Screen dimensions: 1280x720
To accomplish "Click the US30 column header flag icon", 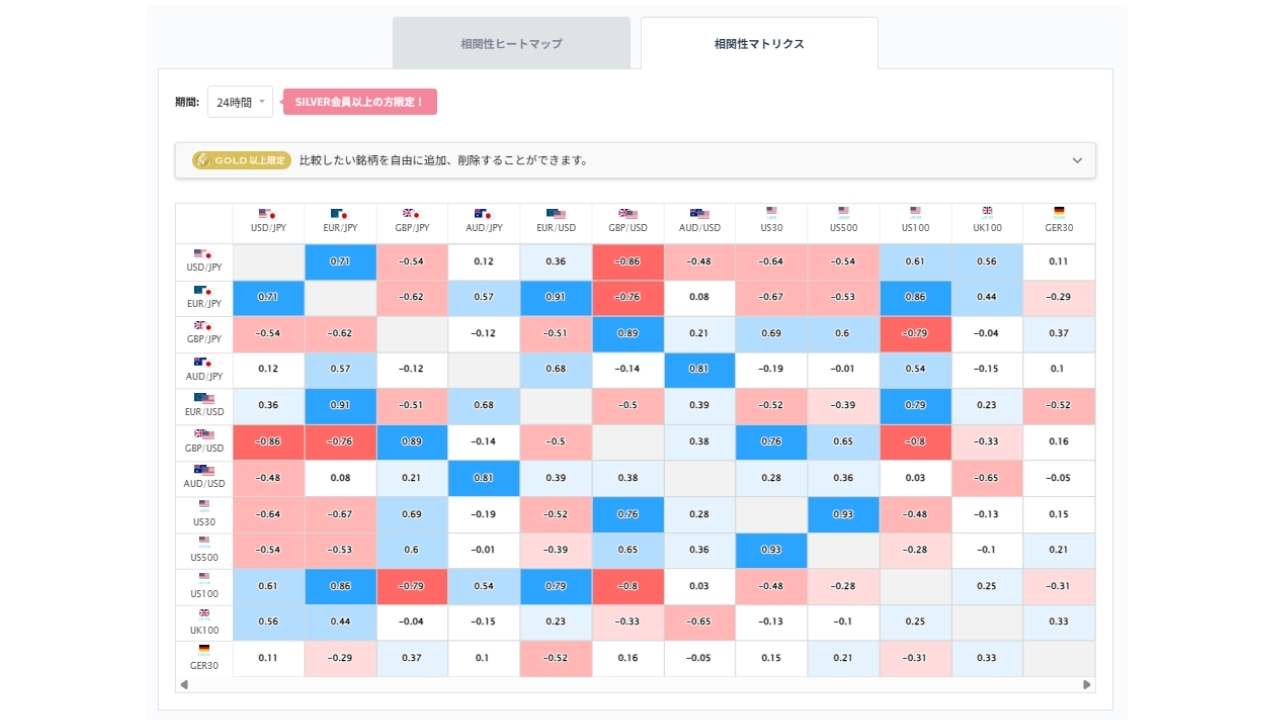I will pos(771,212).
